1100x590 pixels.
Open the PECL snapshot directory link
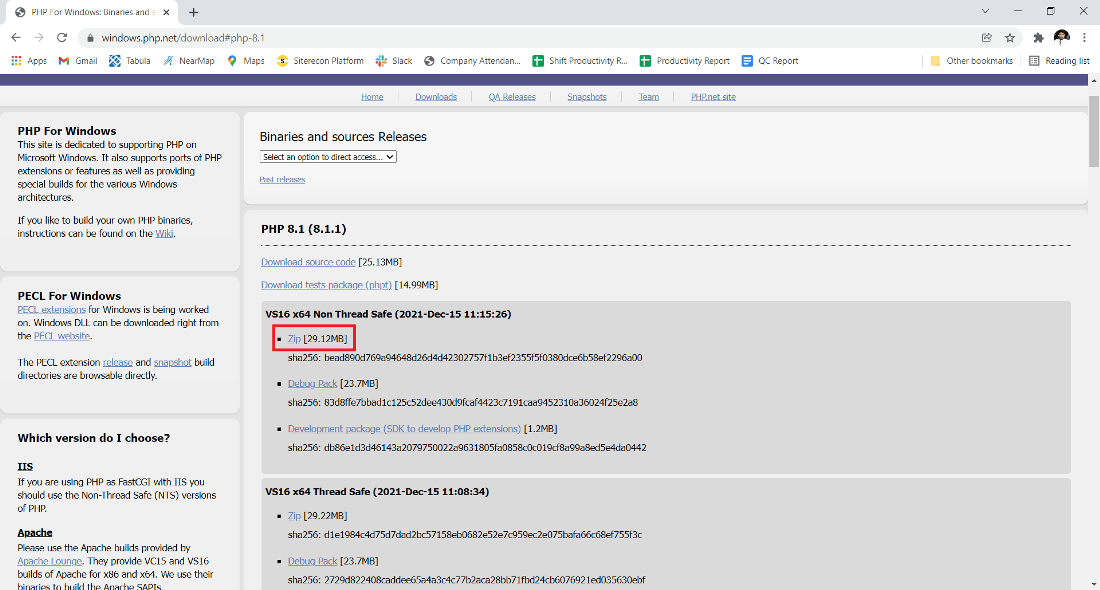tap(173, 363)
